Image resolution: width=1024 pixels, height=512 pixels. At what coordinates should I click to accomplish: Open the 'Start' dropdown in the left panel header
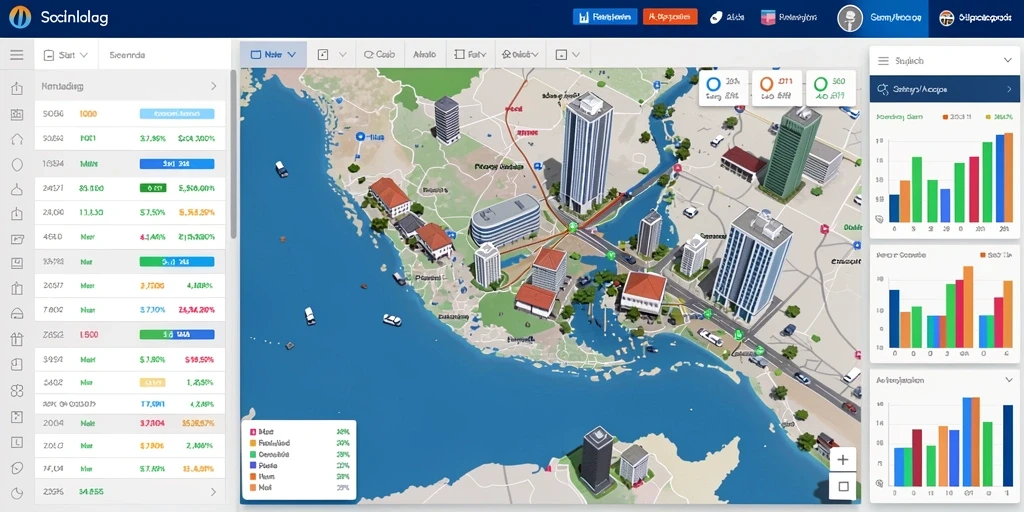[x=66, y=56]
